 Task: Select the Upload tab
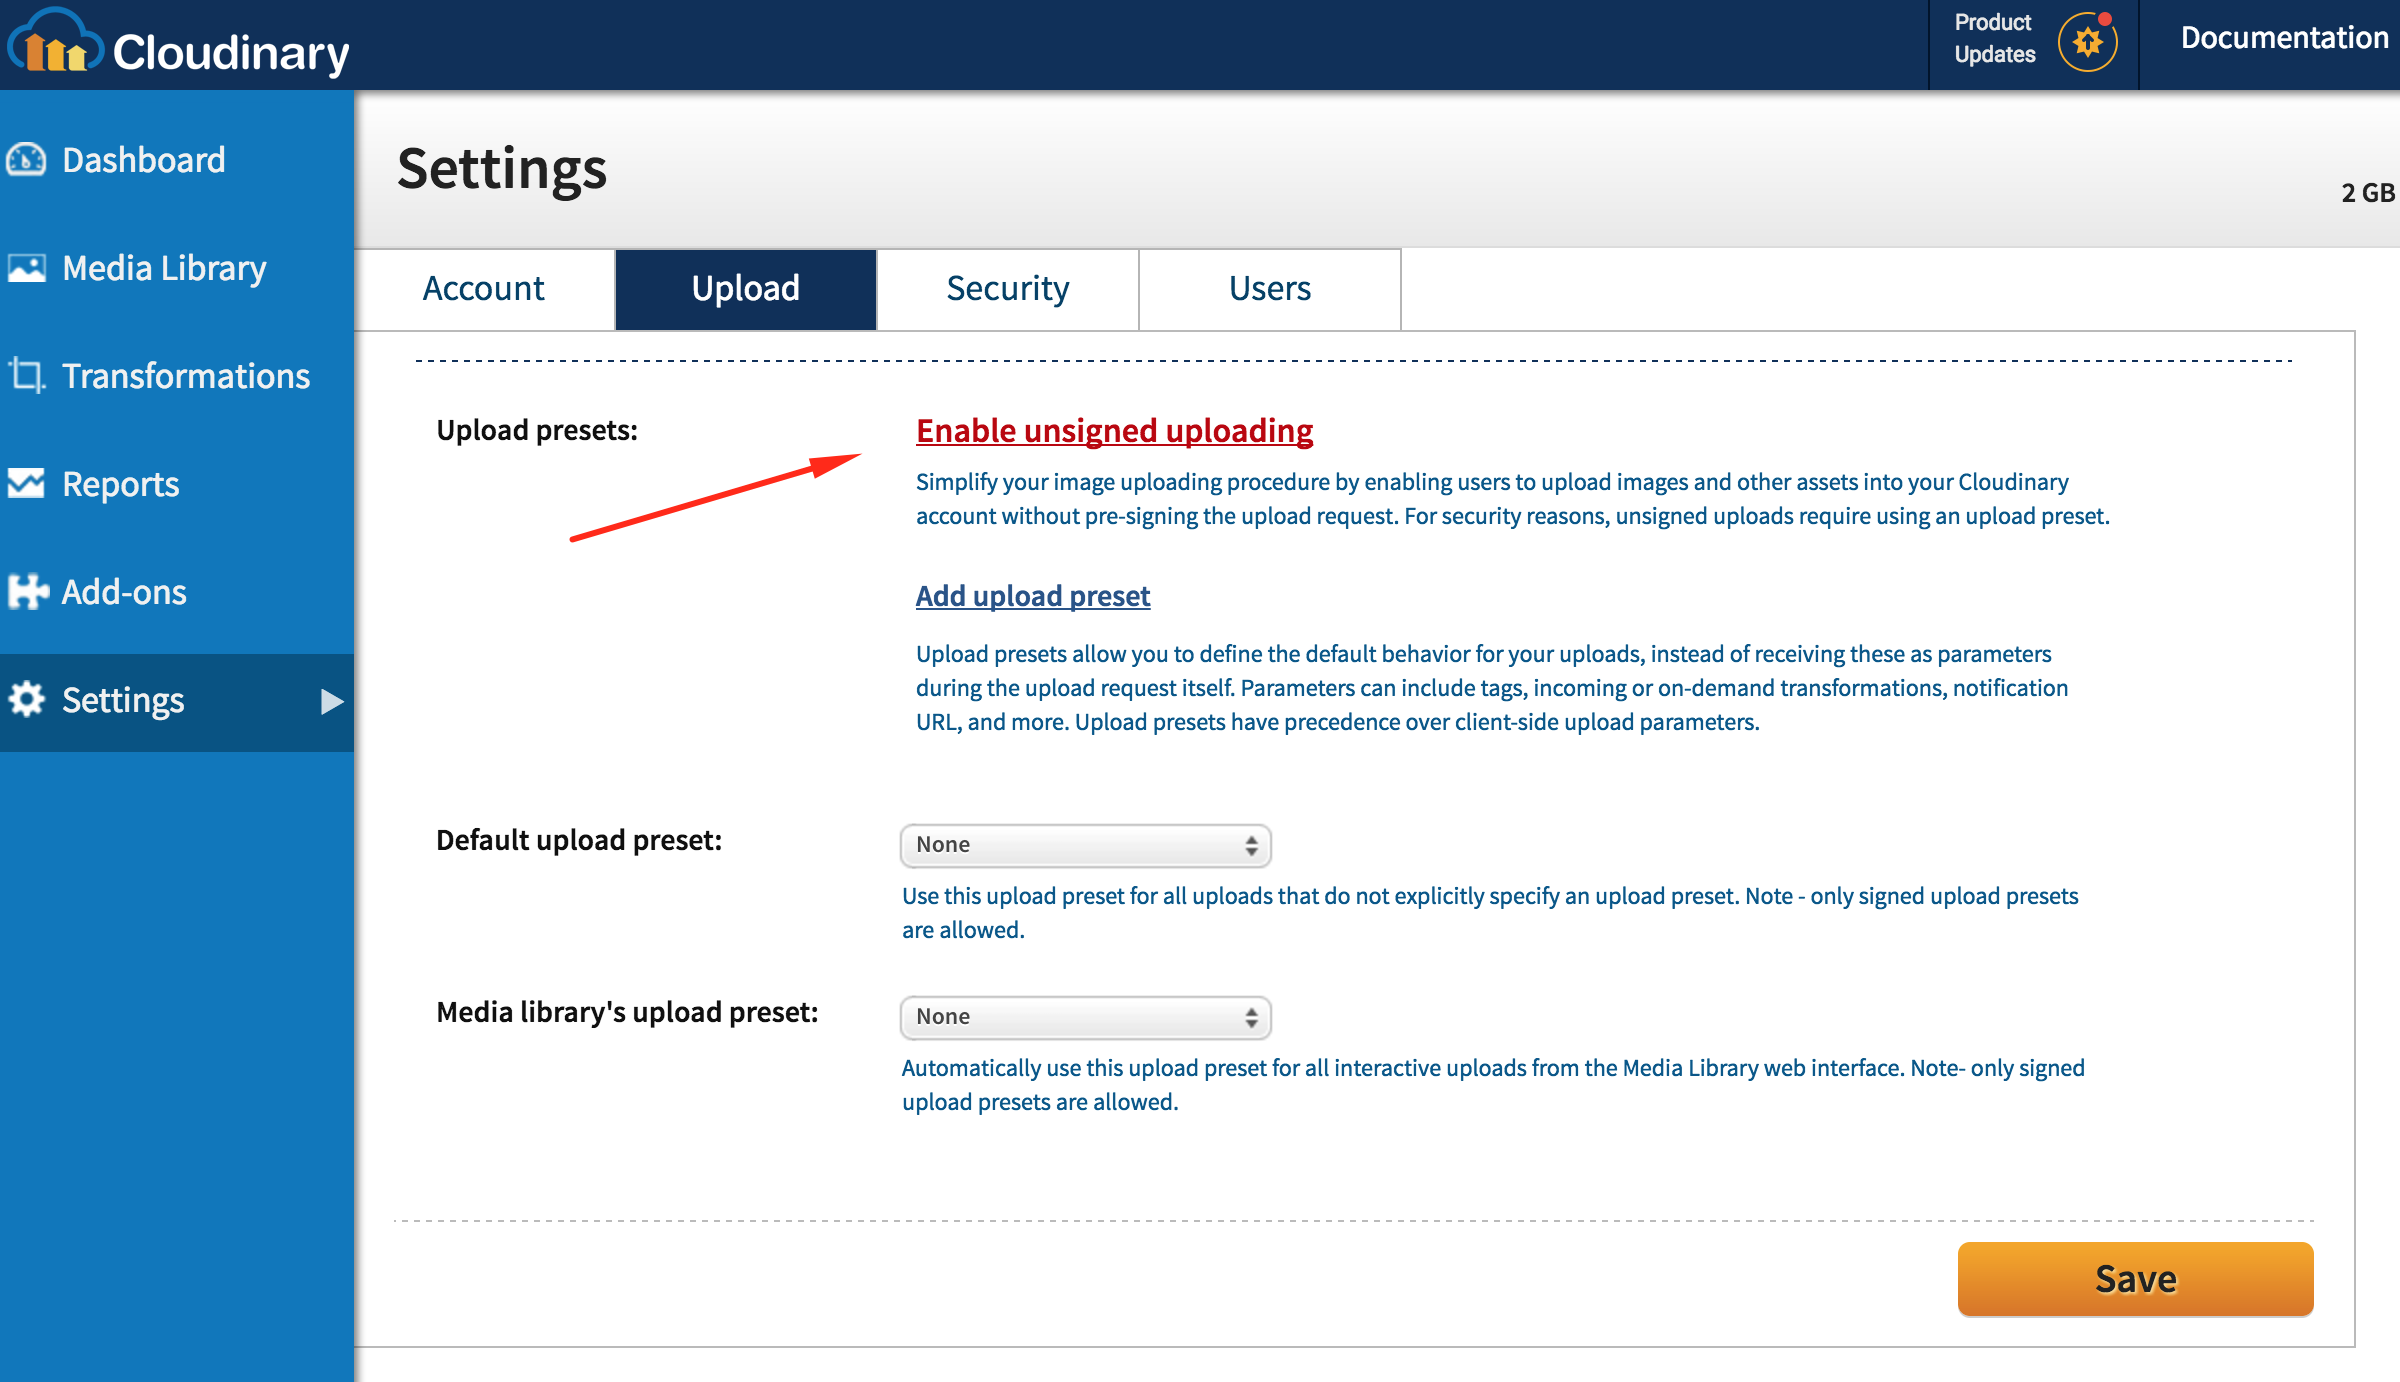pyautogui.click(x=746, y=289)
